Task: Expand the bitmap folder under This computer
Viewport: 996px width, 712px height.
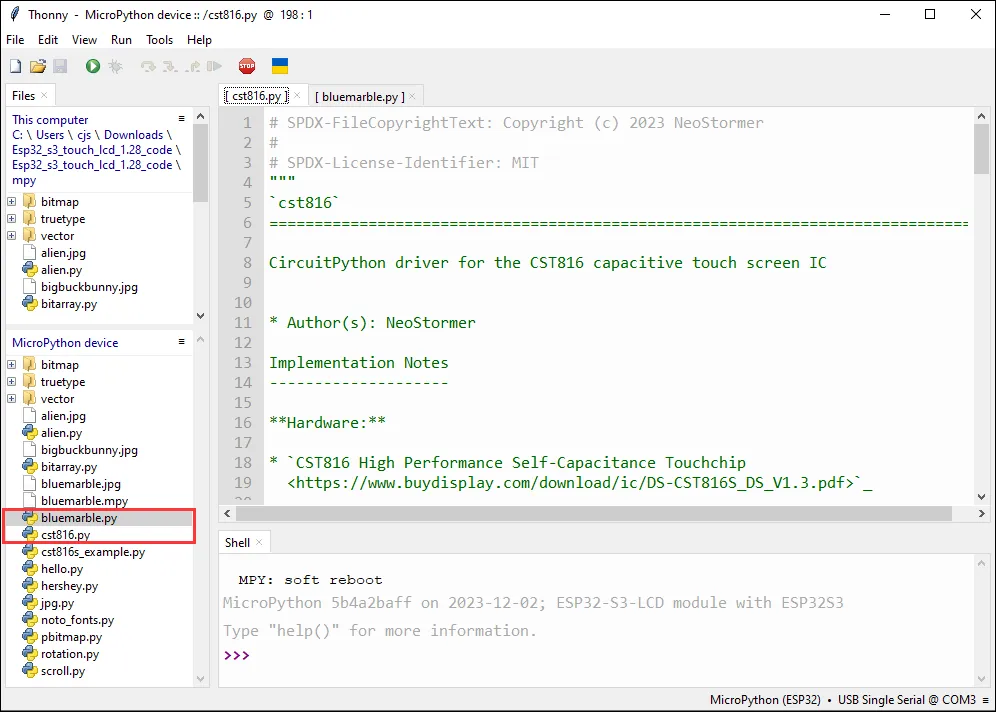Action: coord(12,202)
